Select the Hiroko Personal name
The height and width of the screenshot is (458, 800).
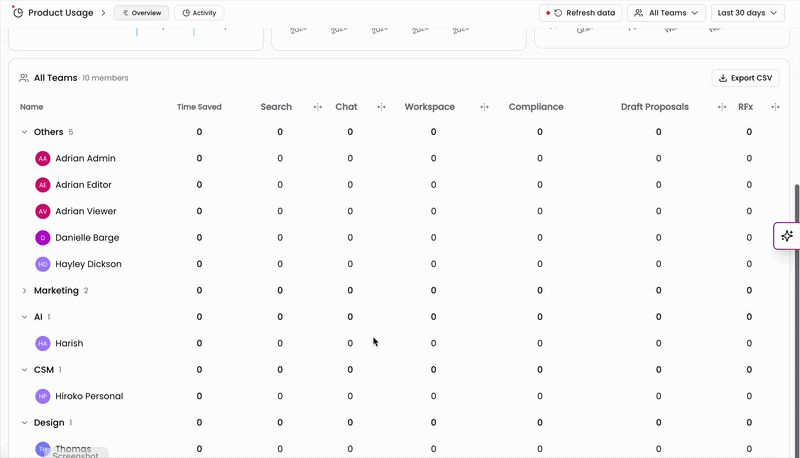89,396
